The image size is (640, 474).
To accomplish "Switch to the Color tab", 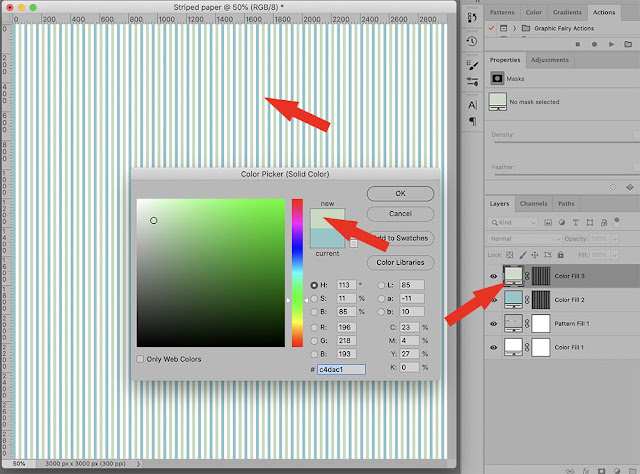I will [533, 12].
